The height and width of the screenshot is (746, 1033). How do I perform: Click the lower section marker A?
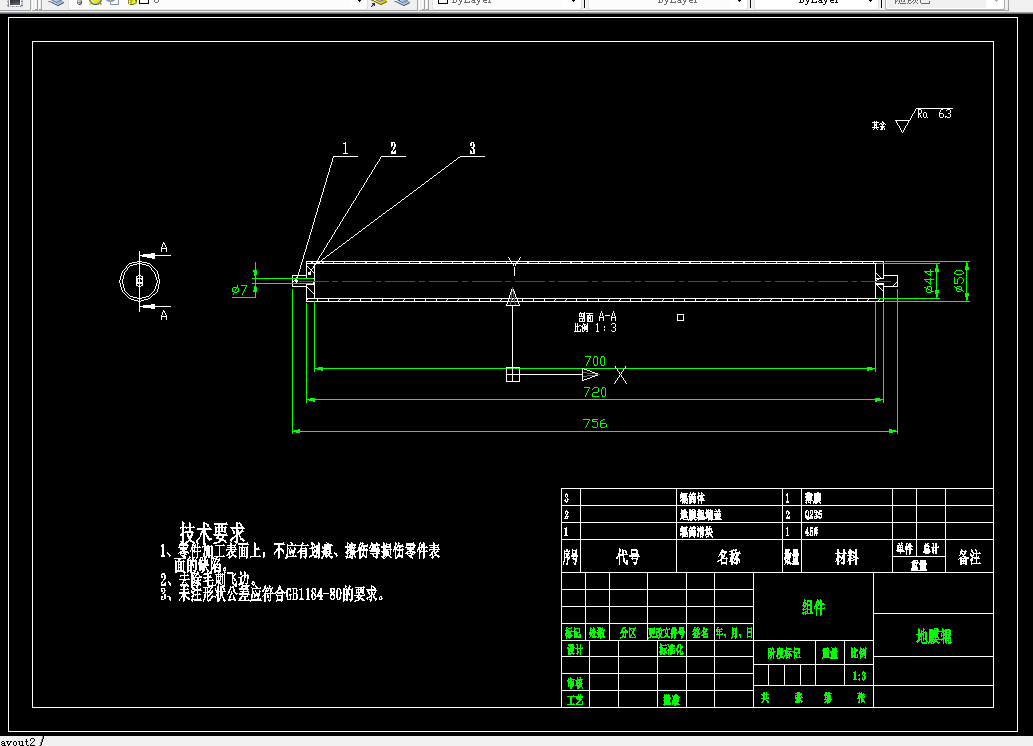coord(163,316)
